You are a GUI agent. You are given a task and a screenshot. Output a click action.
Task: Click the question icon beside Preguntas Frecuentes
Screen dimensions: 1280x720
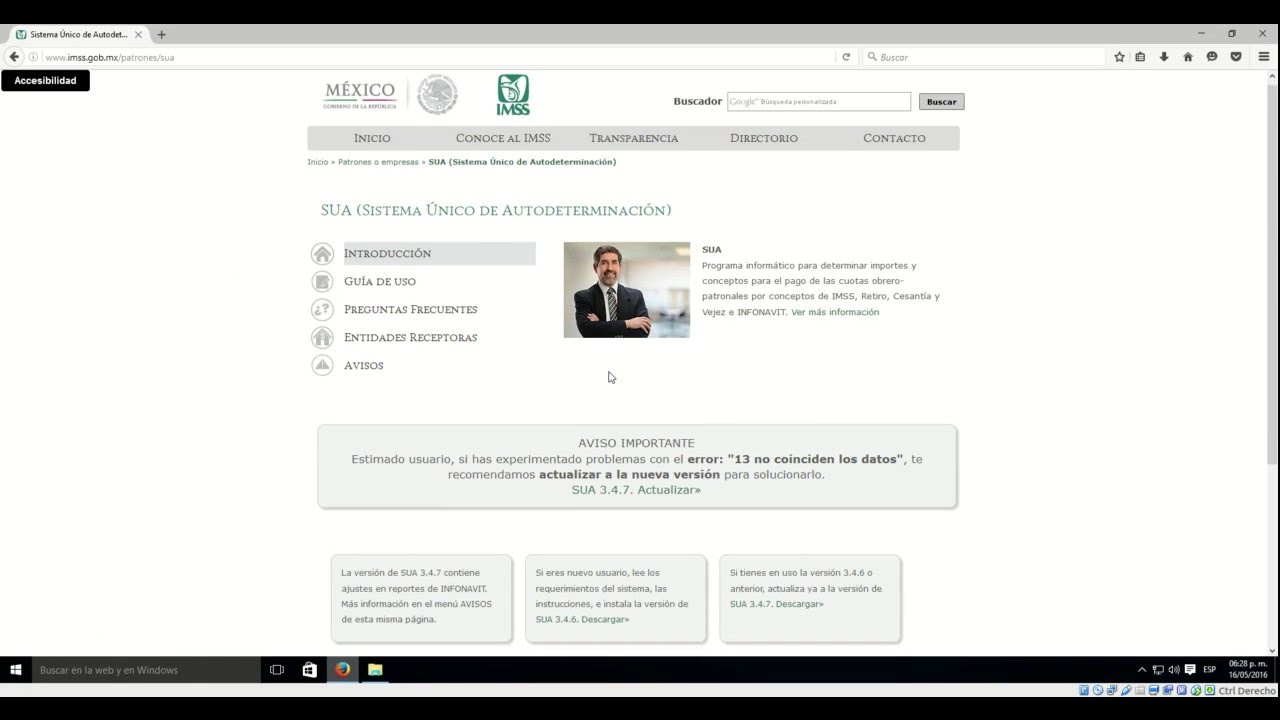point(322,310)
